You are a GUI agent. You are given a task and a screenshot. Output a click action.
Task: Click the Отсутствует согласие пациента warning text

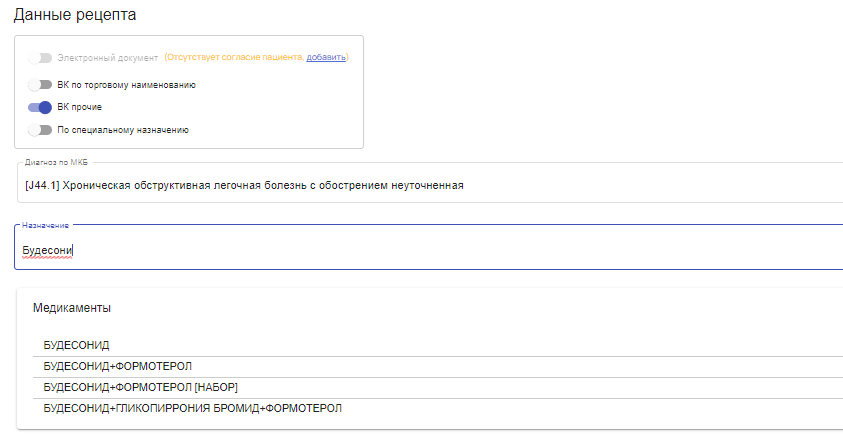pos(234,57)
